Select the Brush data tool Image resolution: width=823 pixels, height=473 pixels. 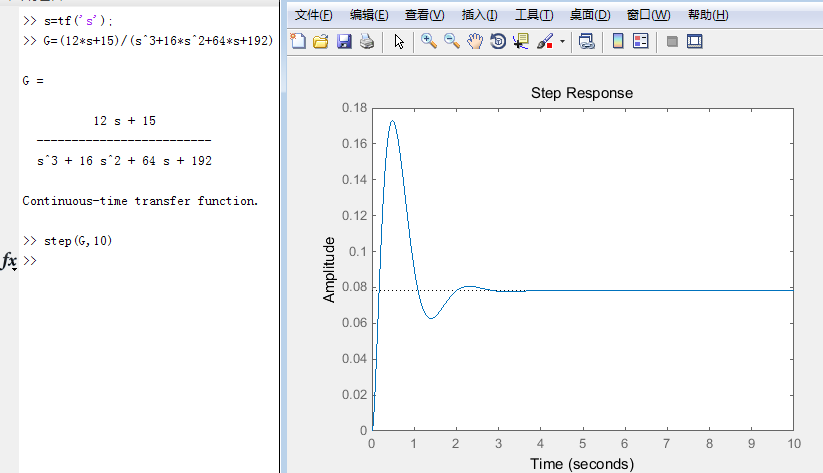pyautogui.click(x=545, y=41)
